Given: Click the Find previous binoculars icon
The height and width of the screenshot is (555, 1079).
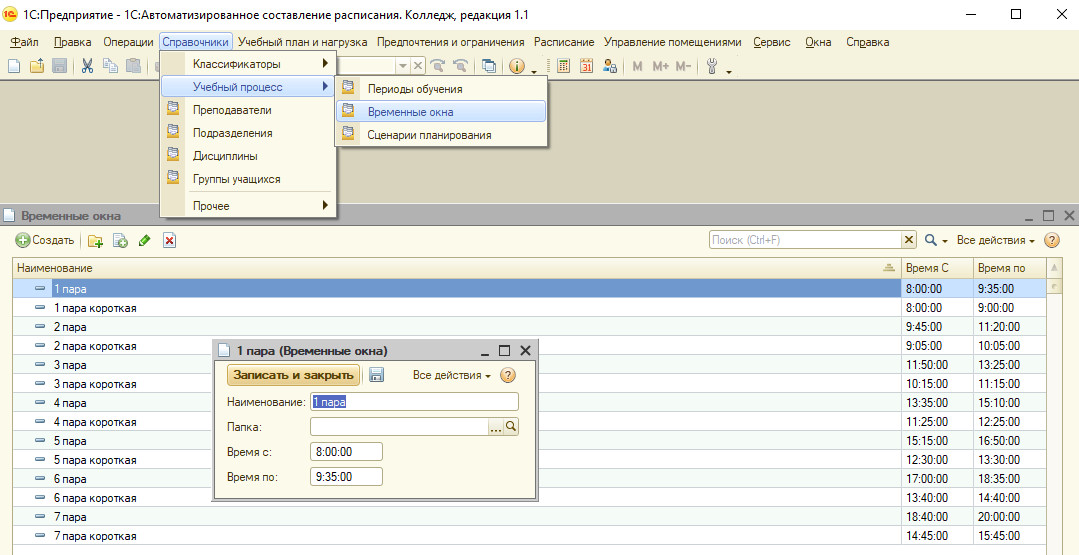Looking at the screenshot, I should [460, 66].
